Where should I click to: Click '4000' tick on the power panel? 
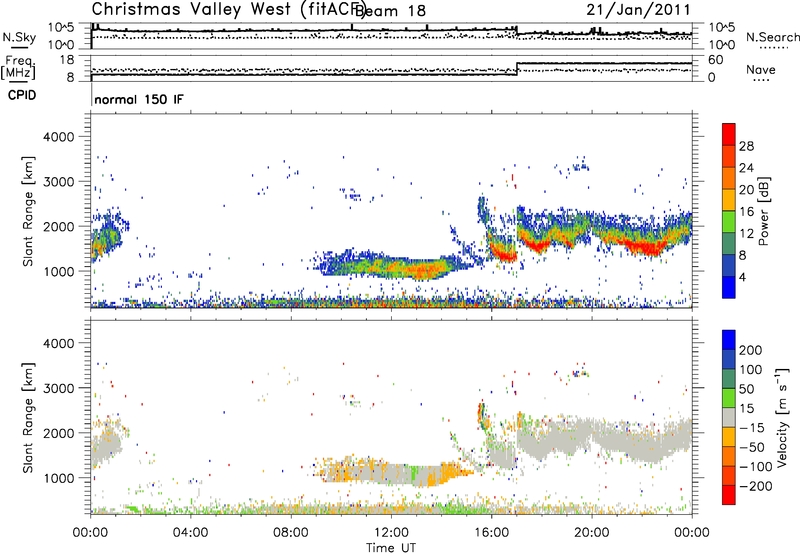[x=58, y=137]
